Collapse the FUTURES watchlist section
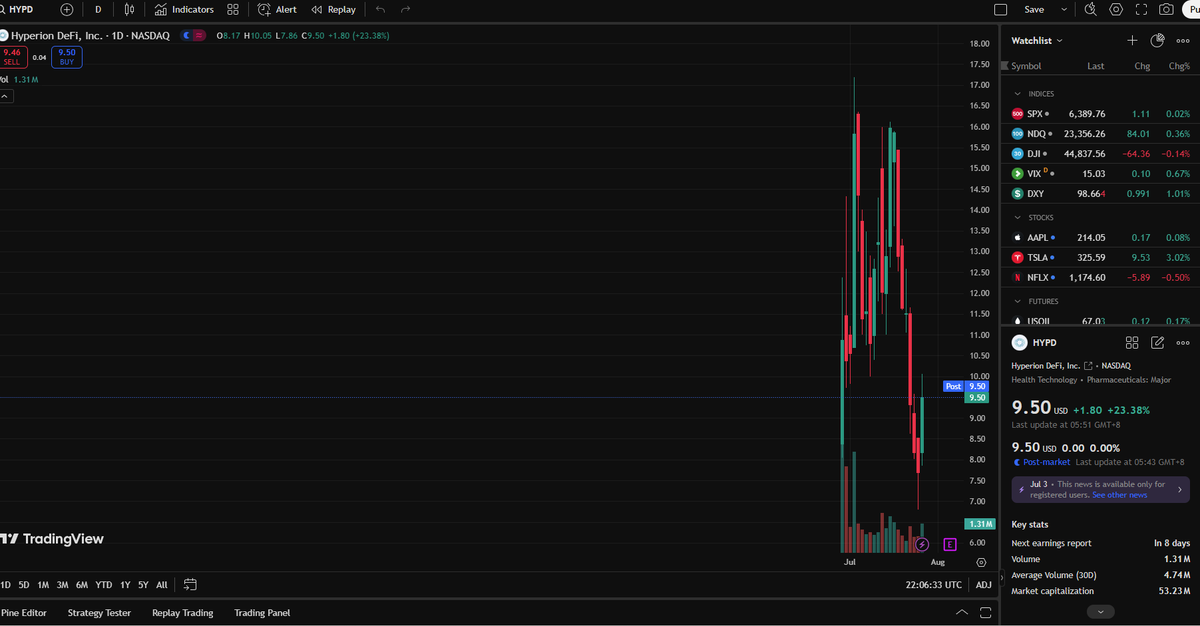Viewport: 1200px width, 626px height. pos(1018,301)
